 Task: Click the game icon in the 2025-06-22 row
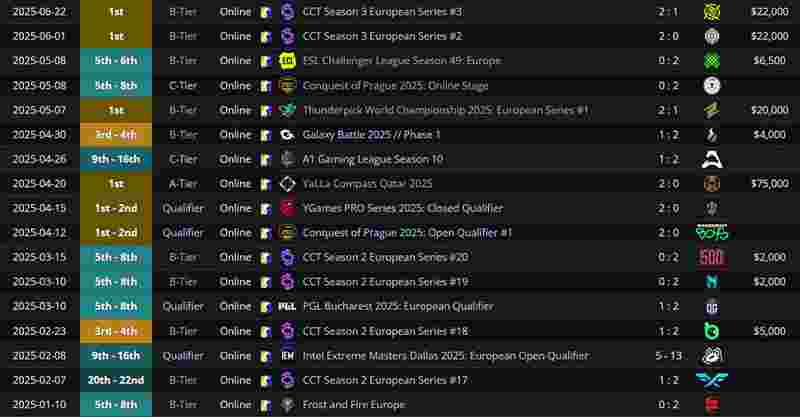[265, 12]
